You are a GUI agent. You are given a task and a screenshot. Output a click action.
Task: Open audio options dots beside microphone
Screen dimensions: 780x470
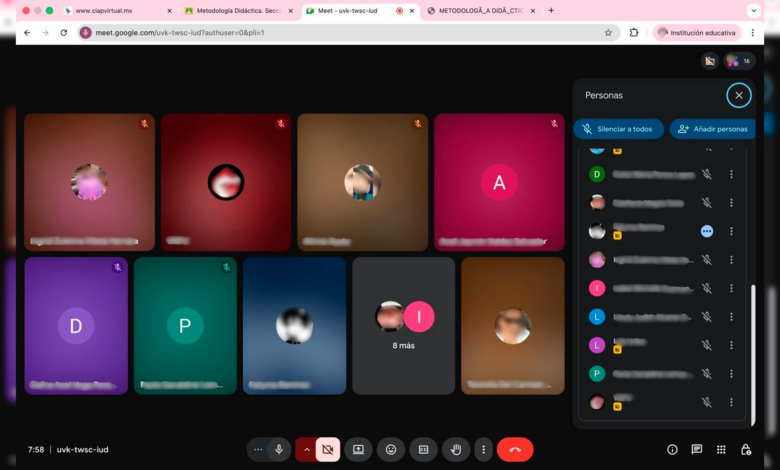258,450
